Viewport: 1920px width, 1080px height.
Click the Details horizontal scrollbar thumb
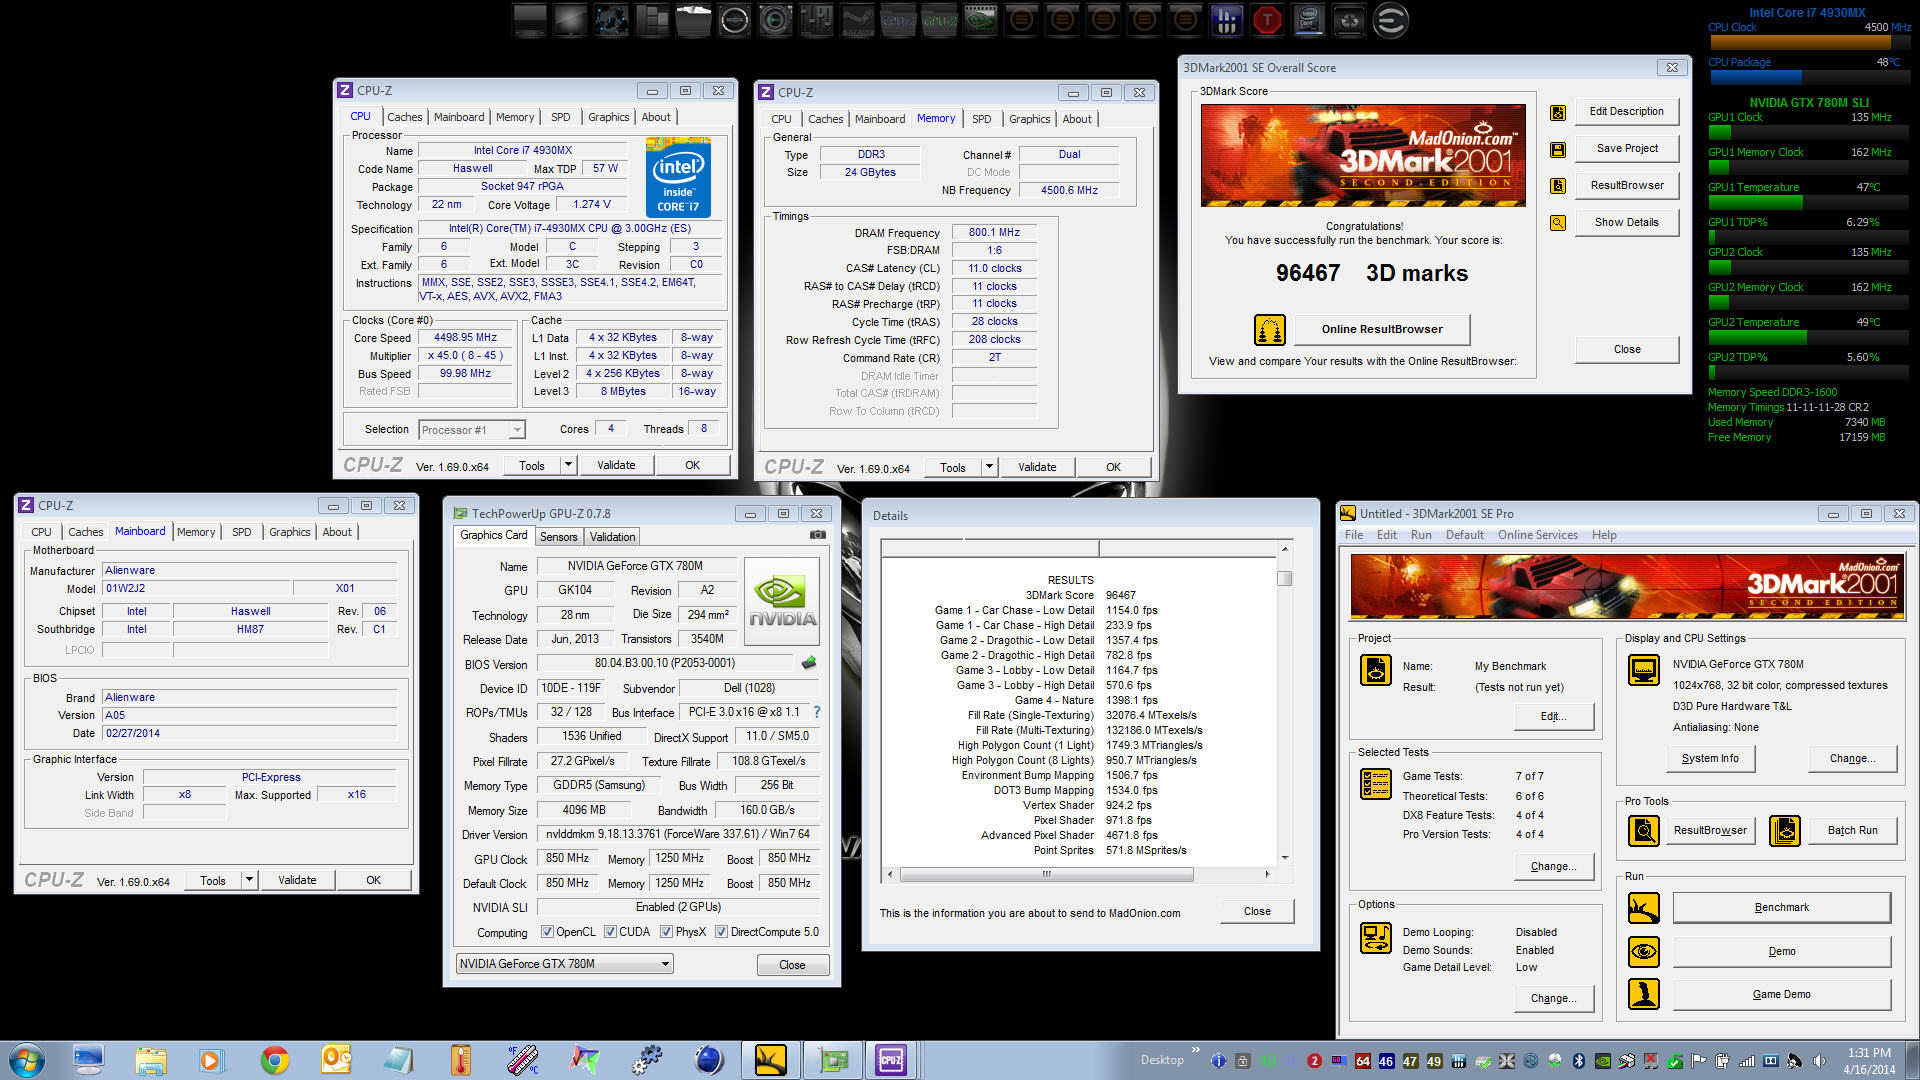coord(1046,874)
